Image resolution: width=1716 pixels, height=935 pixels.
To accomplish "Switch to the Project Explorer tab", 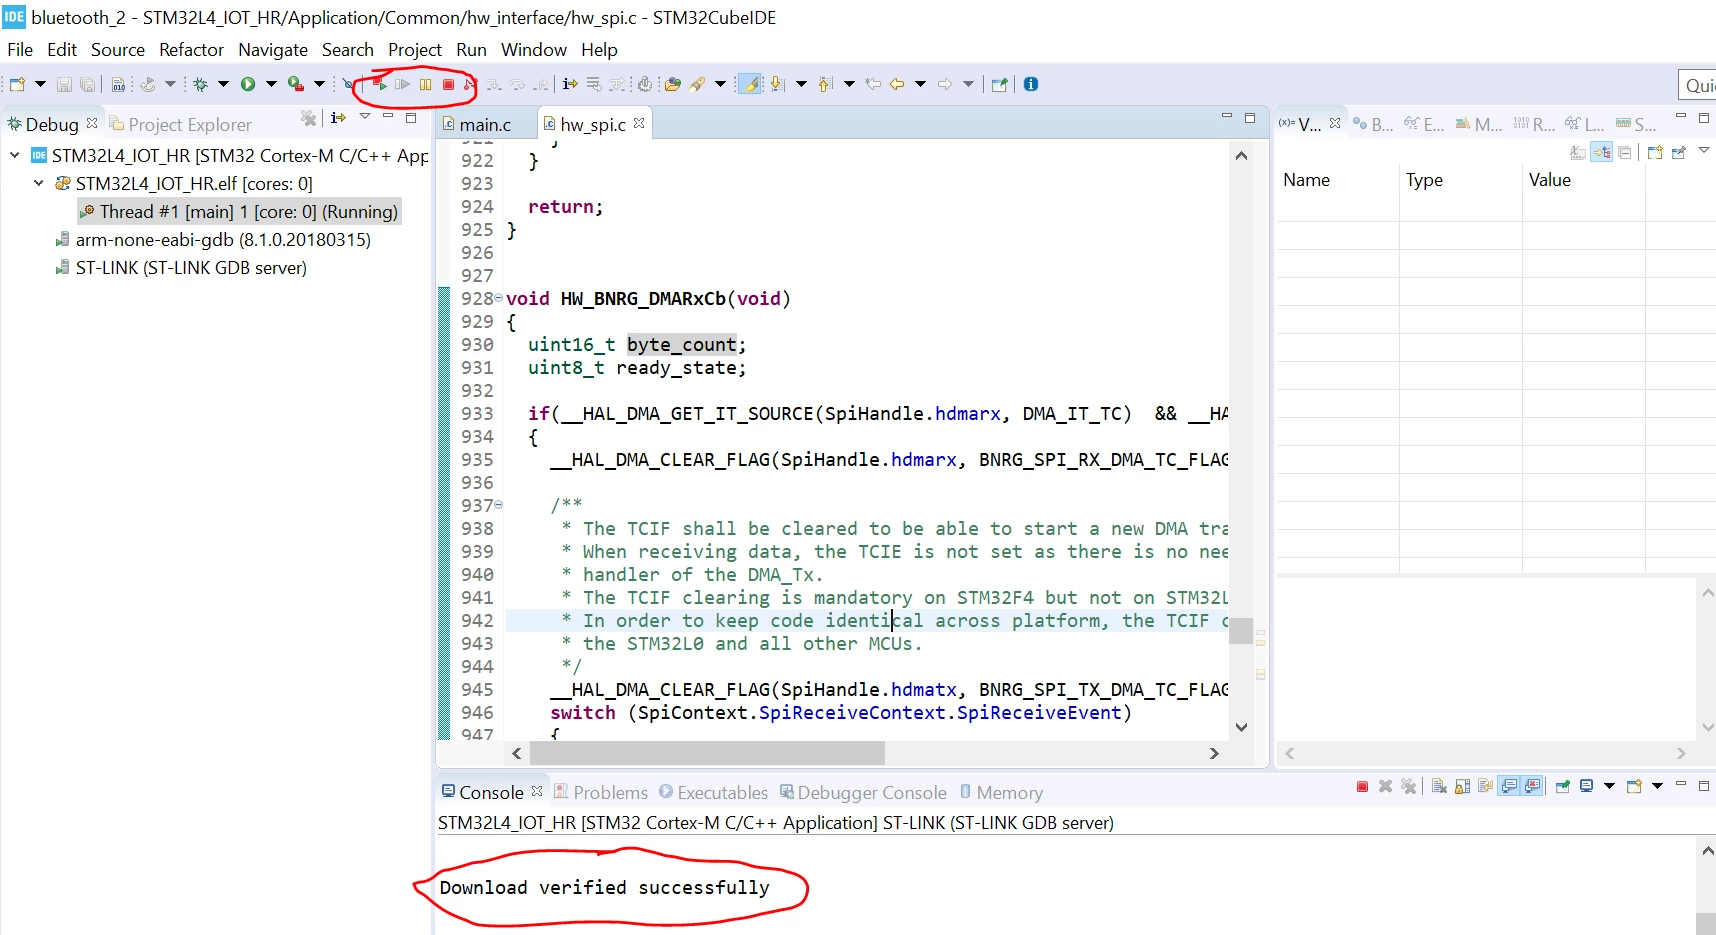I will tap(180, 124).
